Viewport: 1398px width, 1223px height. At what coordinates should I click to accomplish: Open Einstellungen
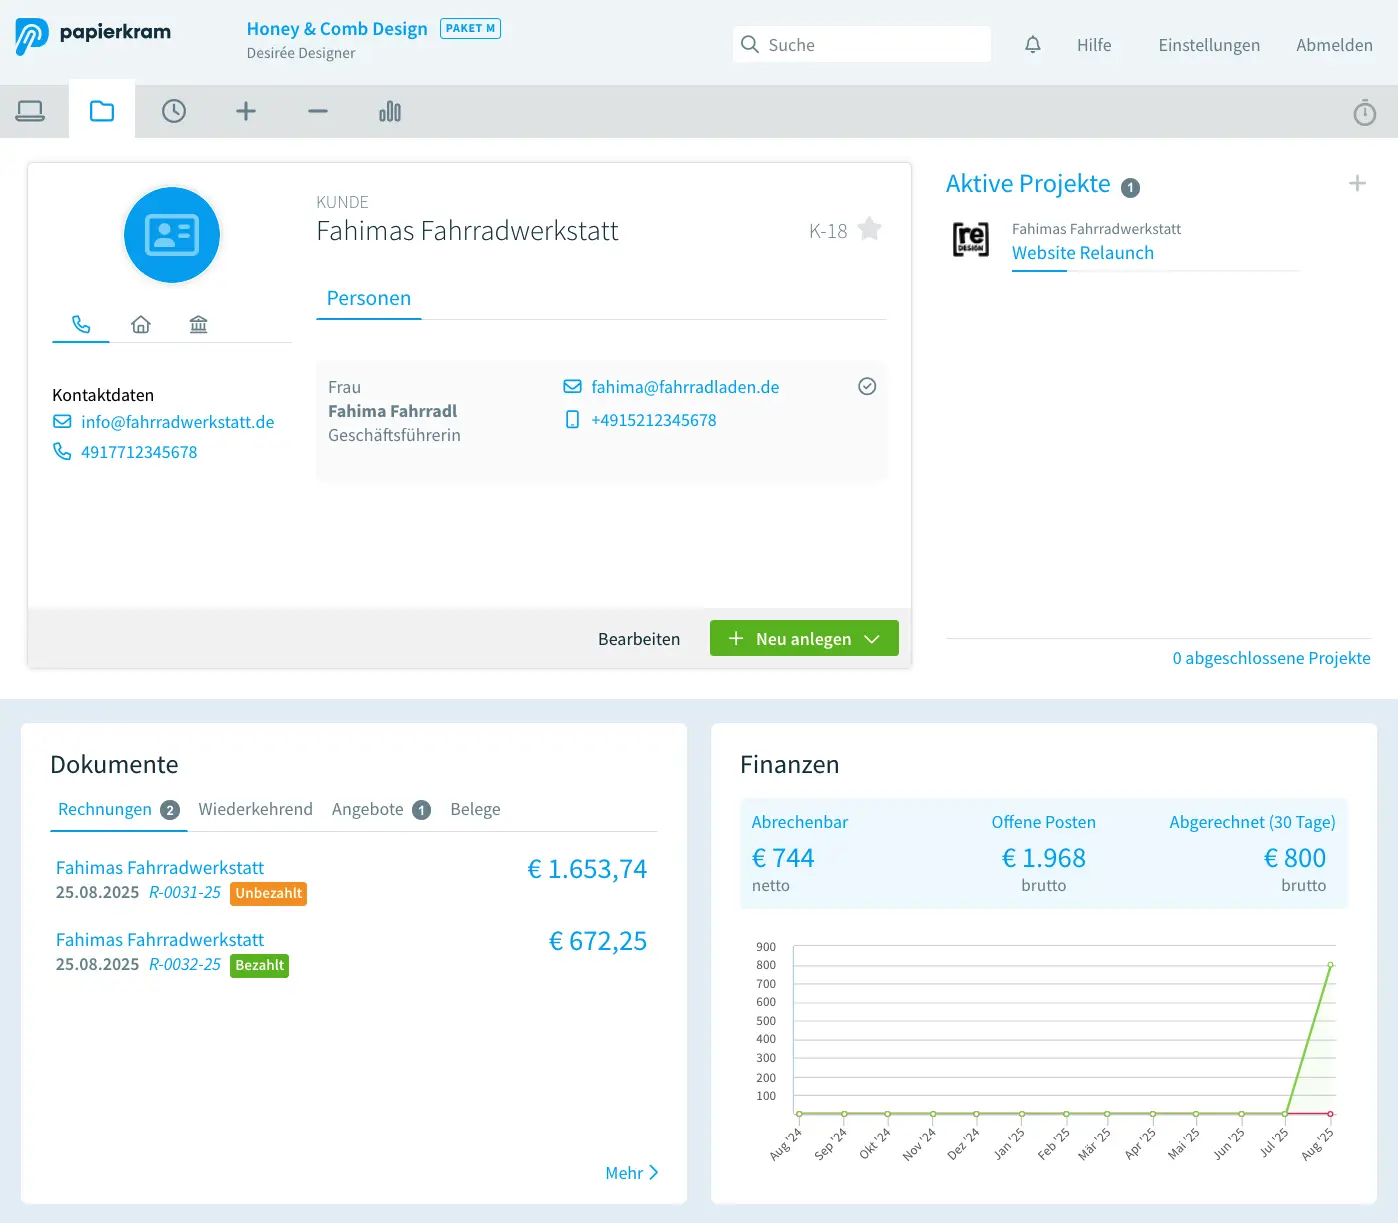point(1209,45)
